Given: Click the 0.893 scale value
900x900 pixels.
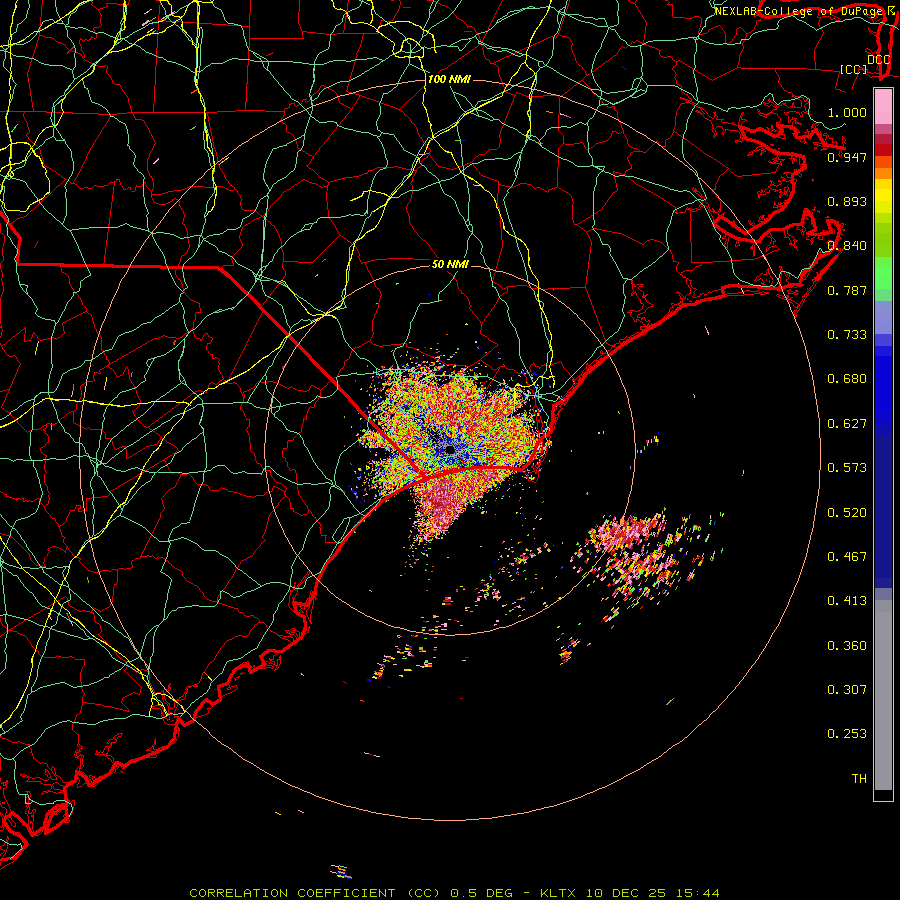Looking at the screenshot, I should pyautogui.click(x=847, y=201).
